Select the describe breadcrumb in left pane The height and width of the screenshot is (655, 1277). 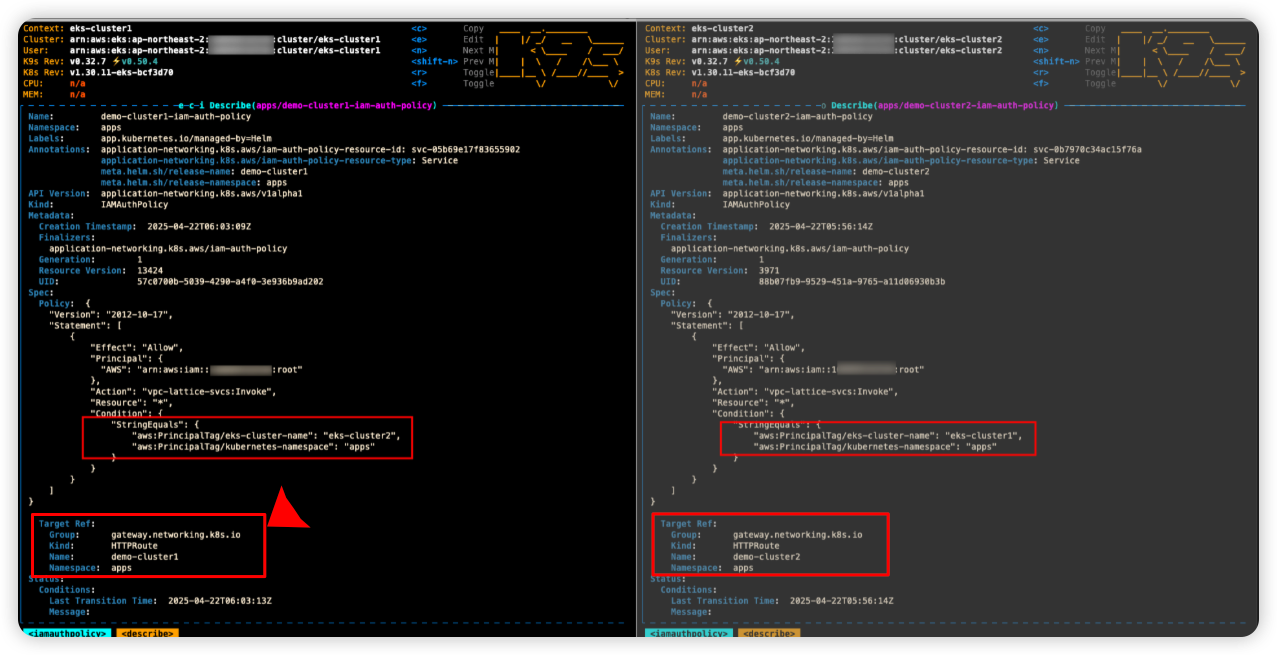tap(148, 633)
